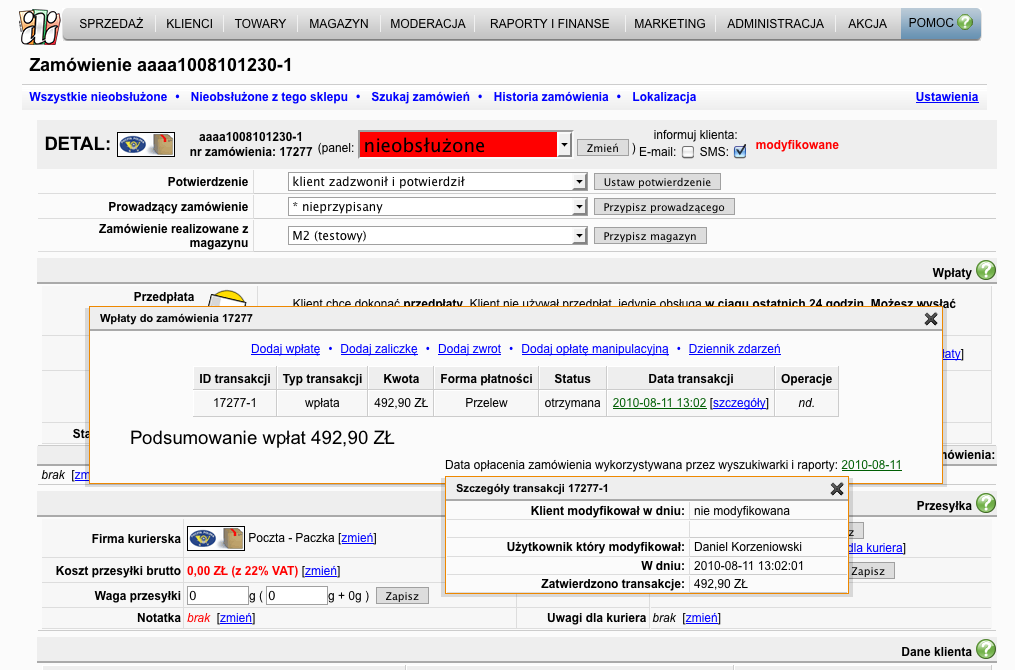Viewport: 1015px width, 670px height.
Task: Click the Przelew payment form cell
Action: [486, 403]
